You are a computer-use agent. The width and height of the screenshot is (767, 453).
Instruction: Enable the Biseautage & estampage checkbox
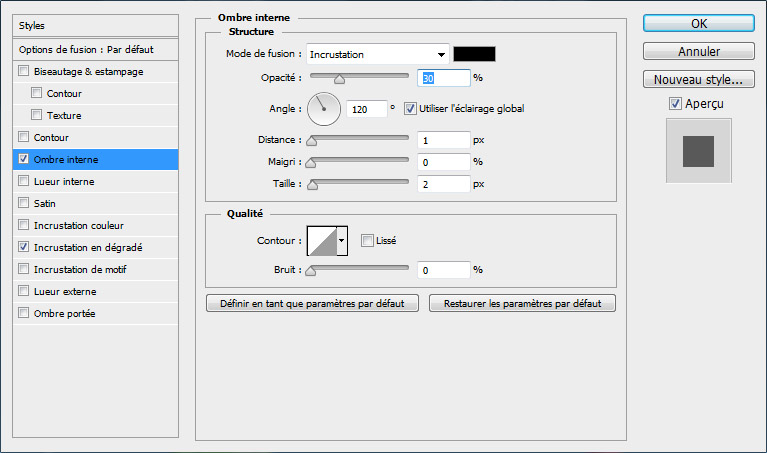click(x=23, y=71)
